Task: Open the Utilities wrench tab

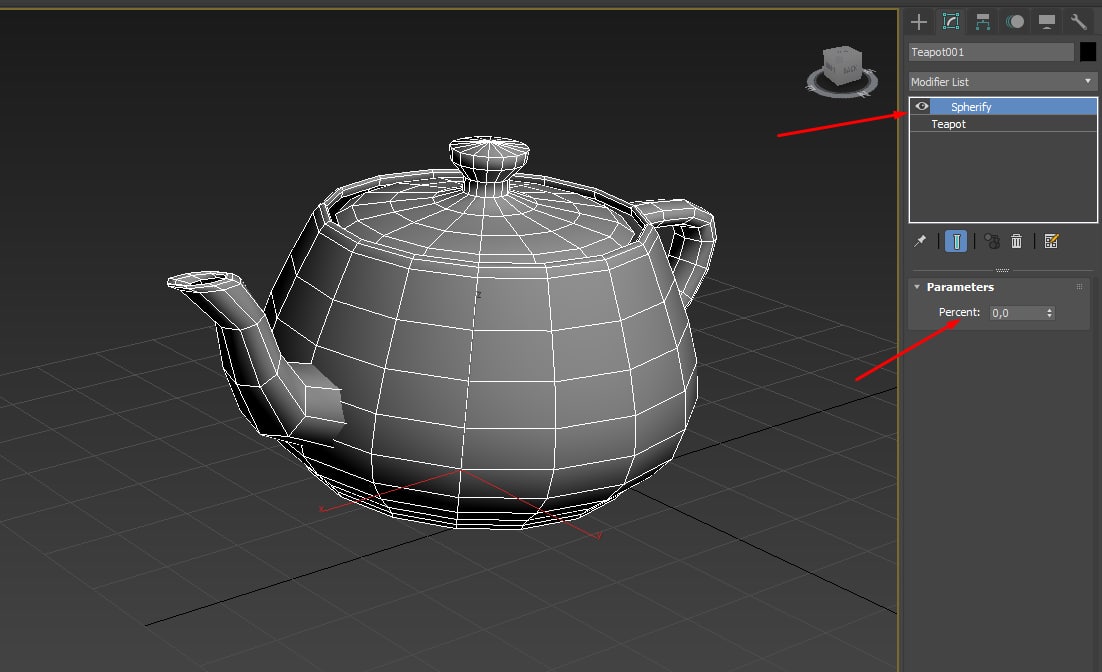Action: (1078, 22)
